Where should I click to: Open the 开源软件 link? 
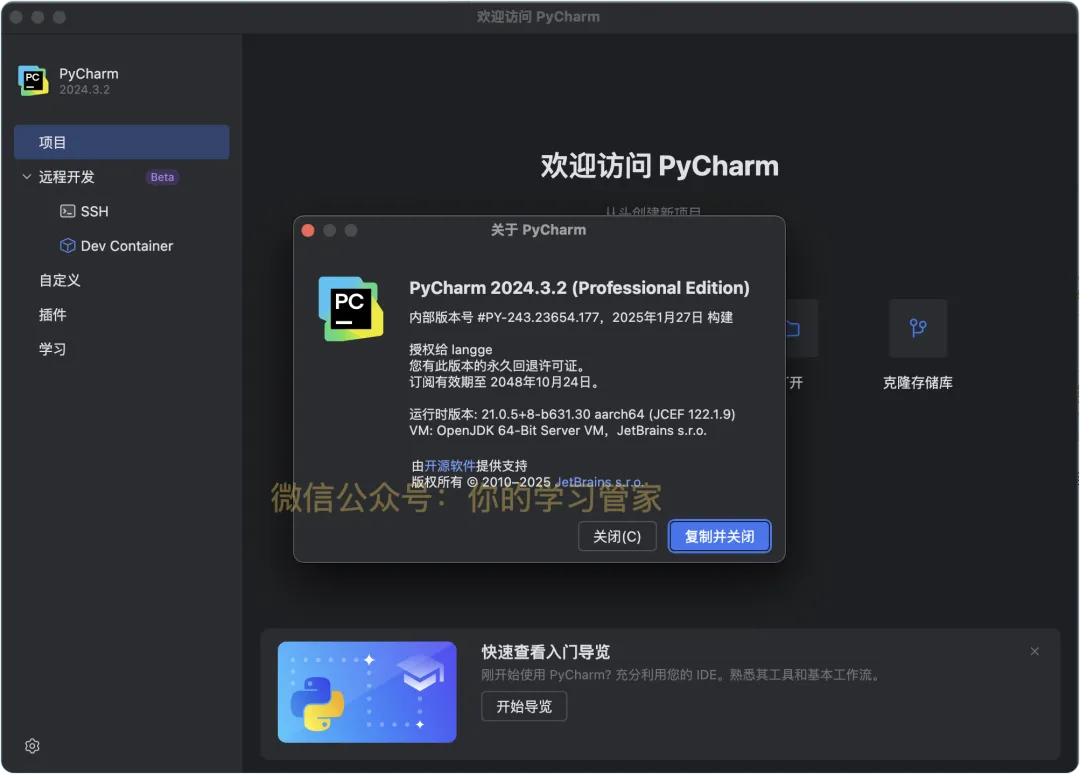450,466
